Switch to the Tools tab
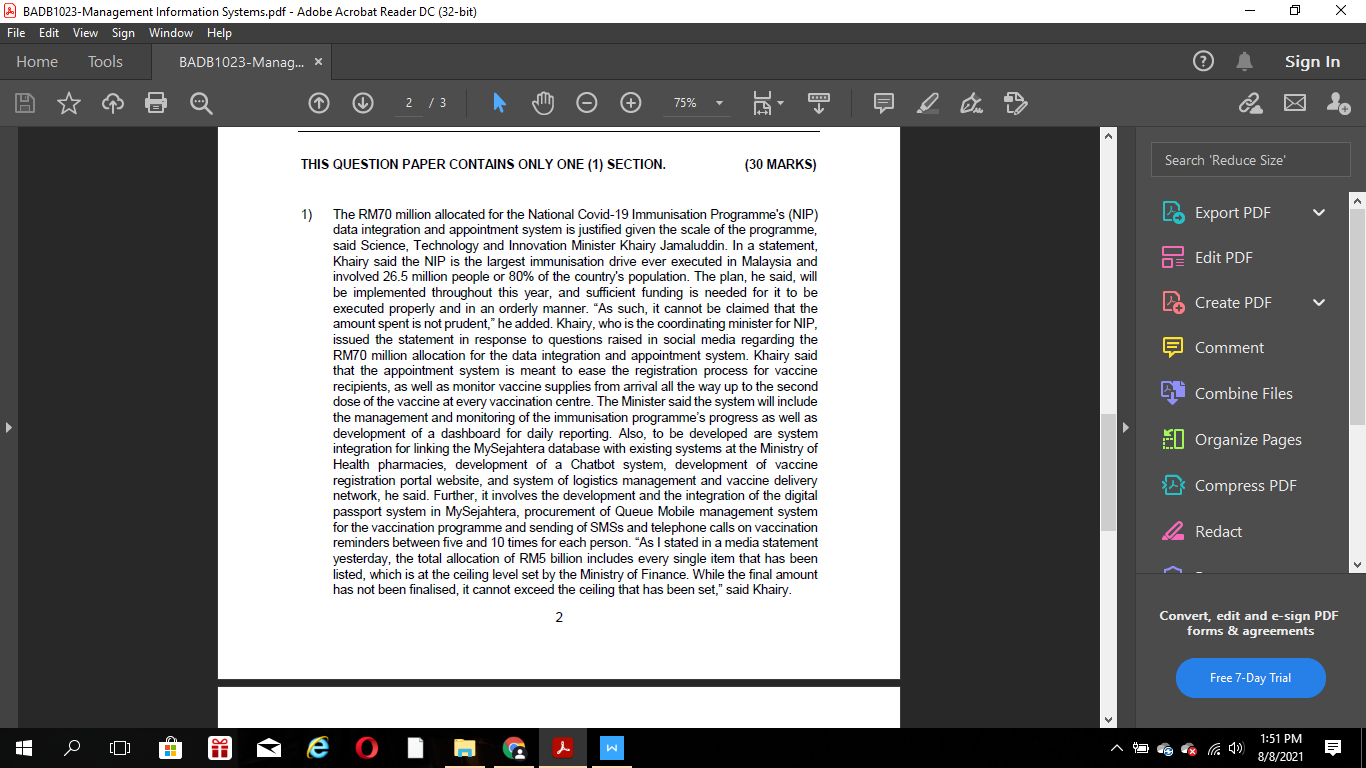The image size is (1366, 768). [x=105, y=61]
